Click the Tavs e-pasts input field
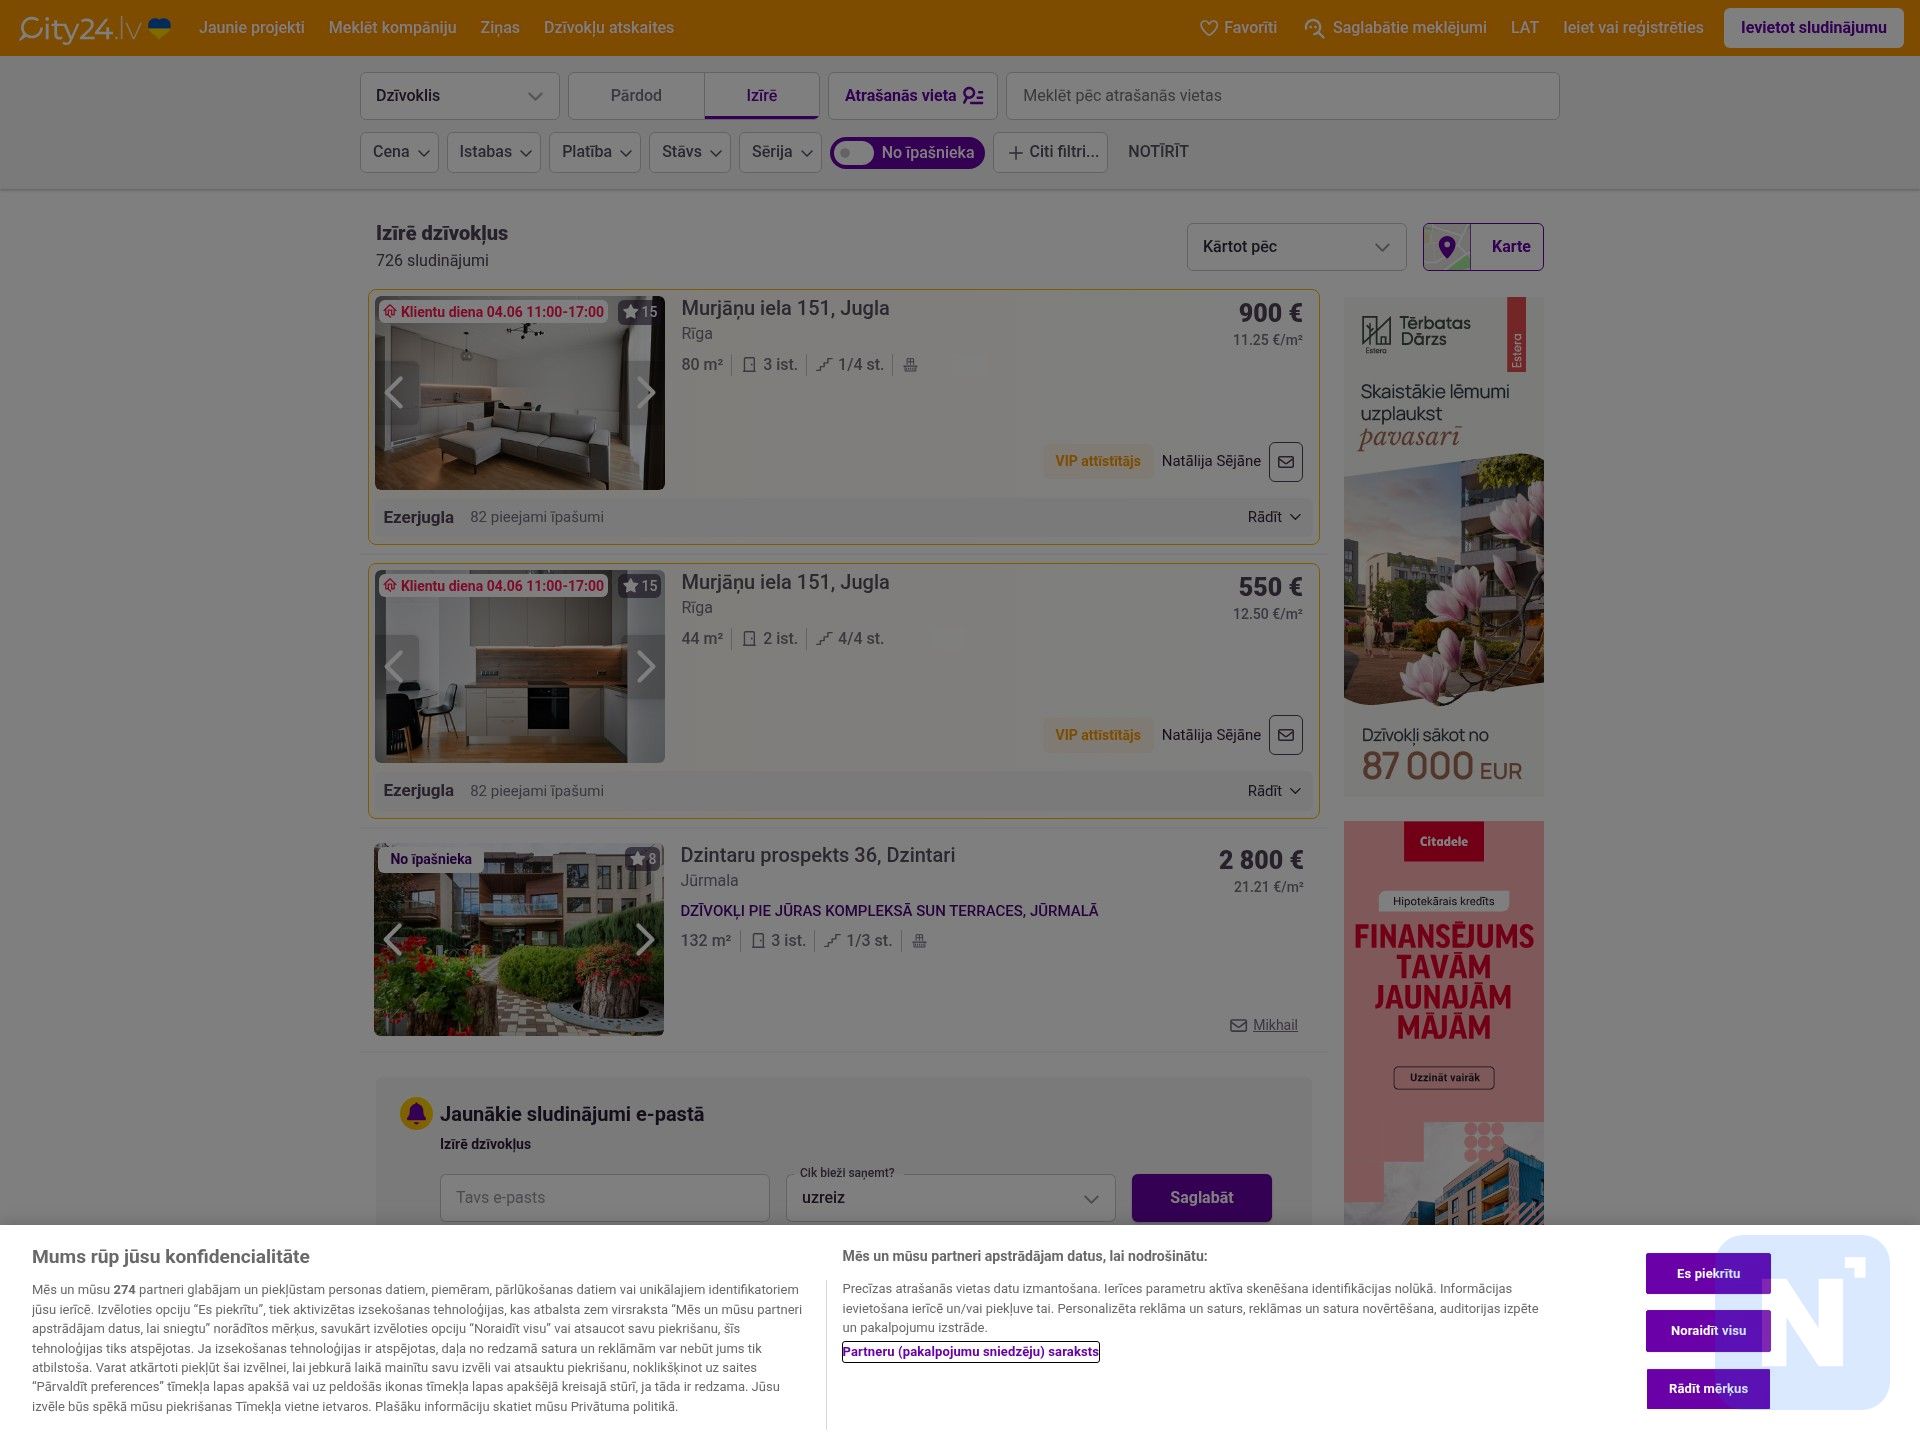Screen dimensions: 1920x1440 pos(605,1198)
